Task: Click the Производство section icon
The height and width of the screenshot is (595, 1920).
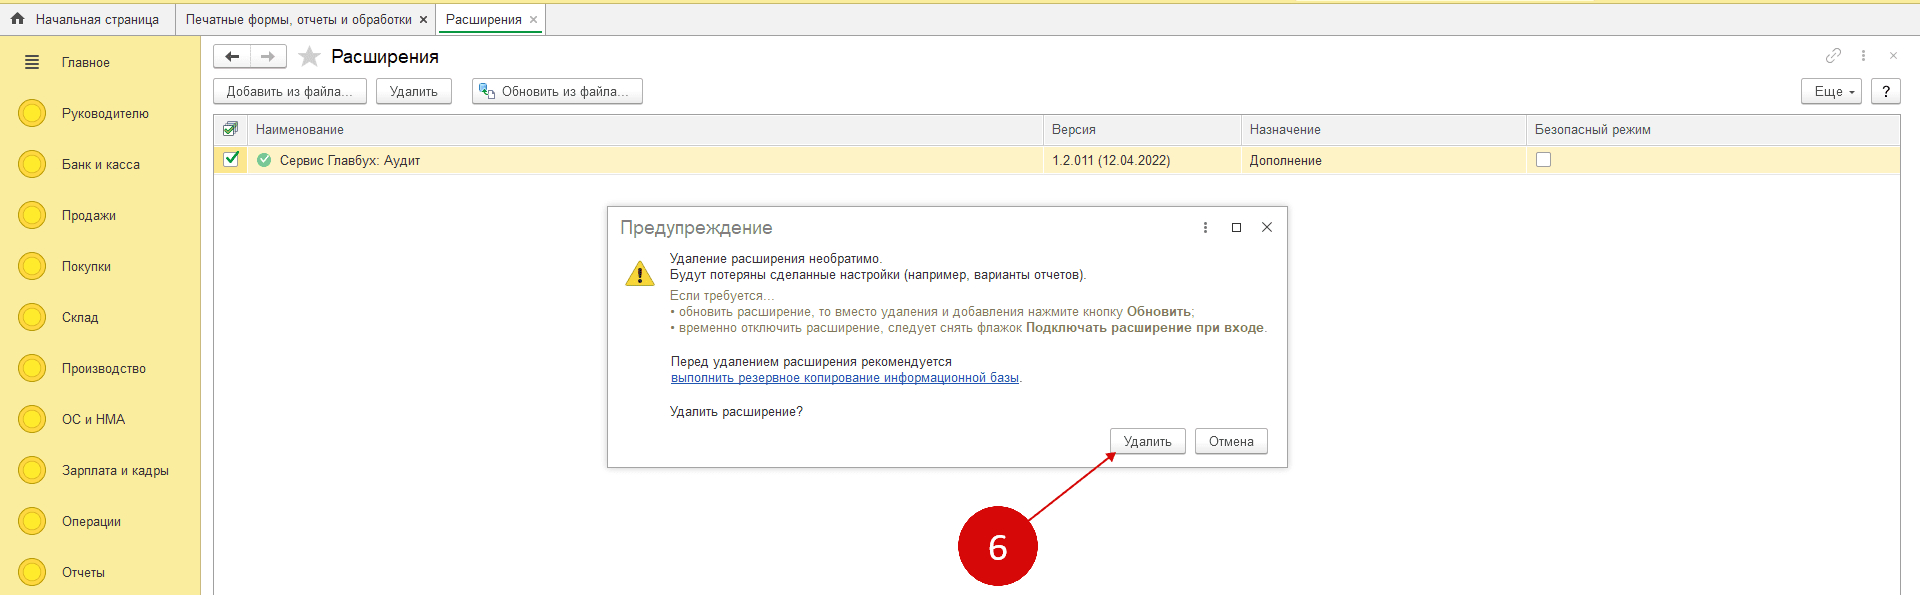Action: tap(32, 368)
